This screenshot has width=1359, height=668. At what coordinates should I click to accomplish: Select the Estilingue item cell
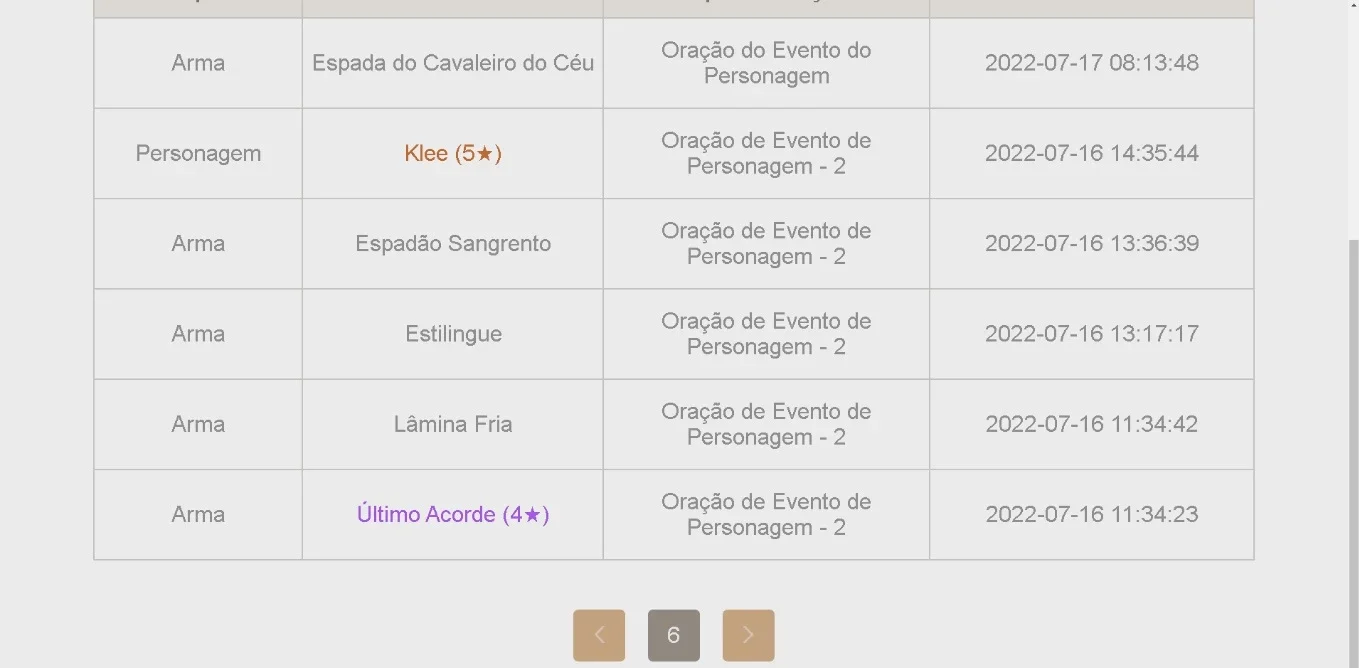pyautogui.click(x=453, y=334)
